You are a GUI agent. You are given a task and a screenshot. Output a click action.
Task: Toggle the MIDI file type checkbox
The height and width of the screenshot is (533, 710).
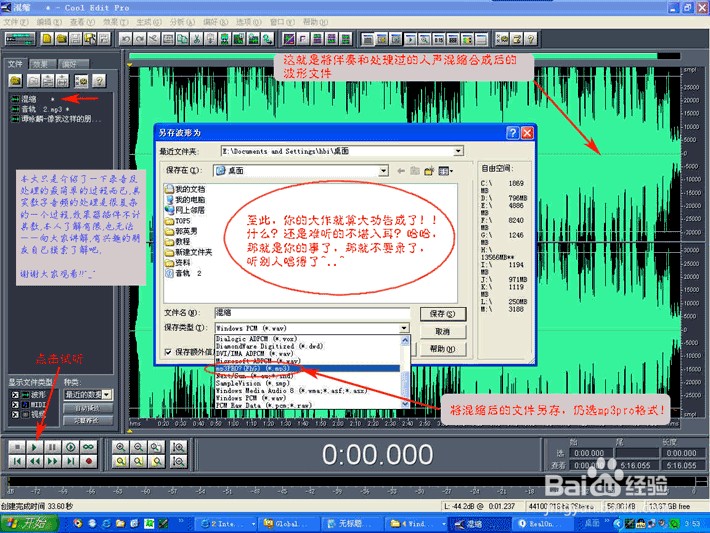[x=15, y=404]
